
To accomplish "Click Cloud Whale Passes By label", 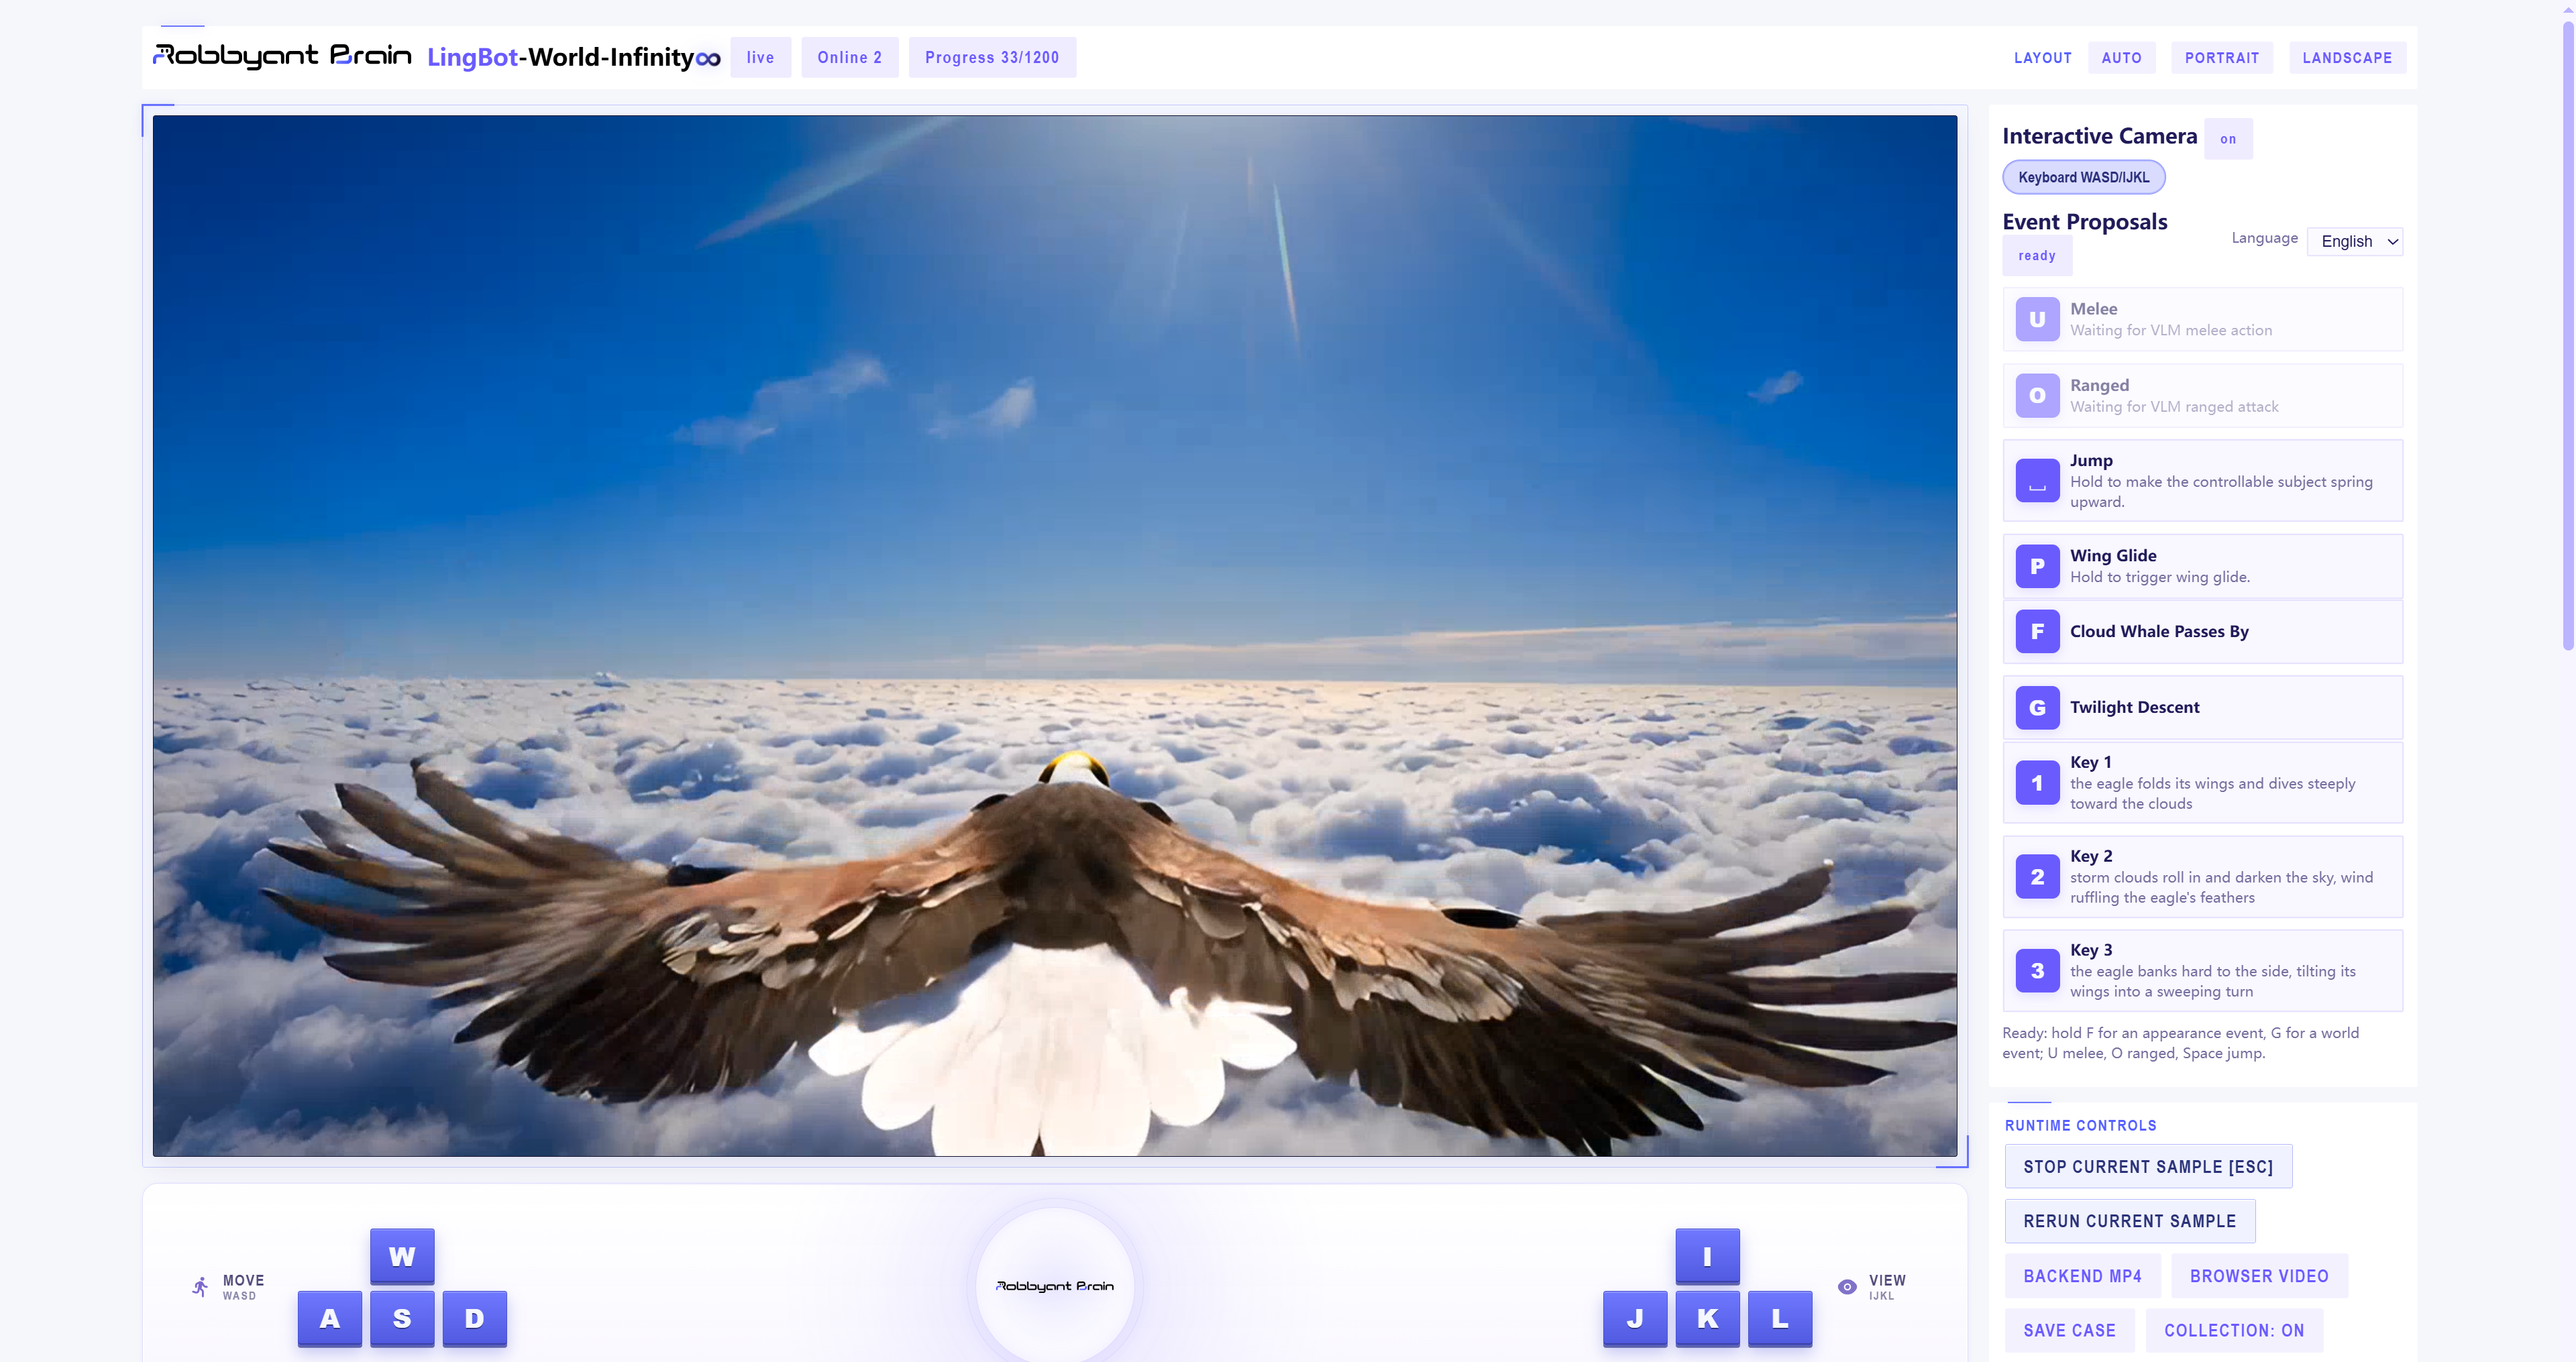I will pos(2159,631).
